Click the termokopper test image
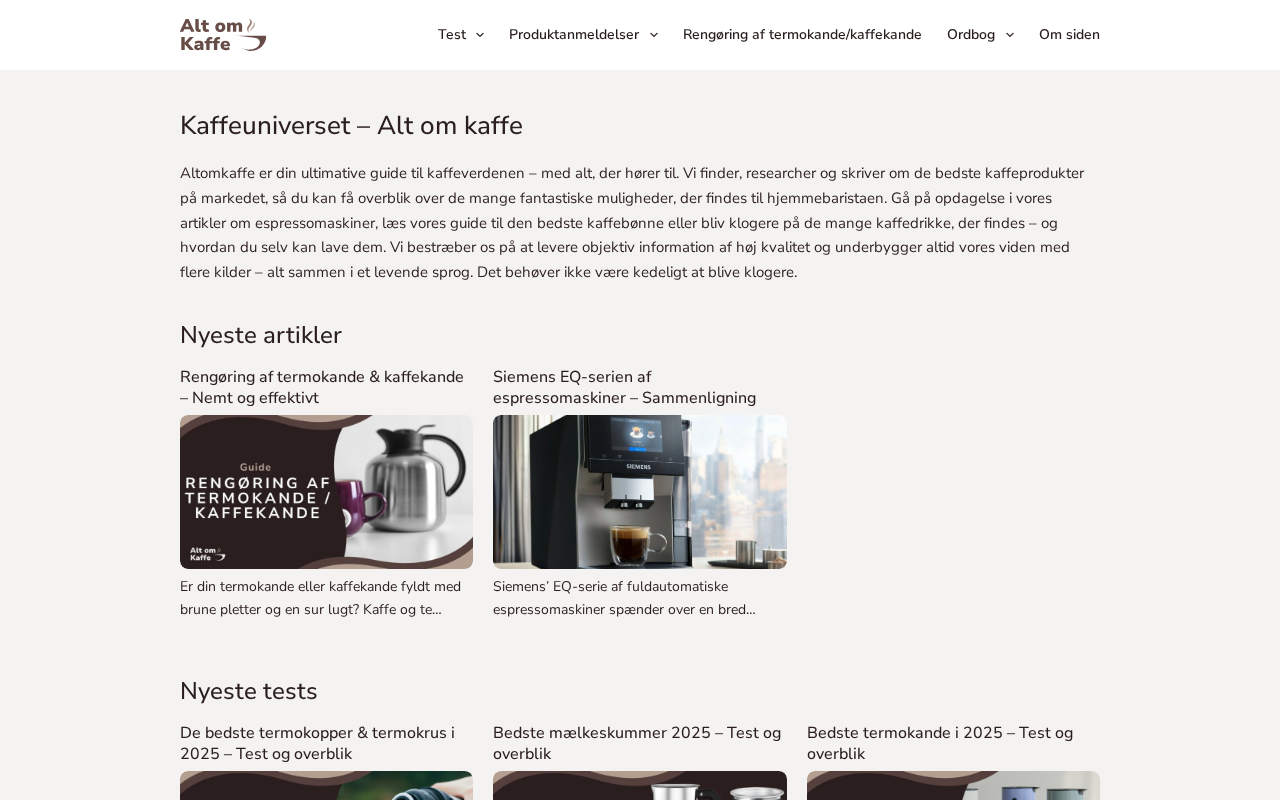Screen dimensions: 1280x800 (326, 786)
